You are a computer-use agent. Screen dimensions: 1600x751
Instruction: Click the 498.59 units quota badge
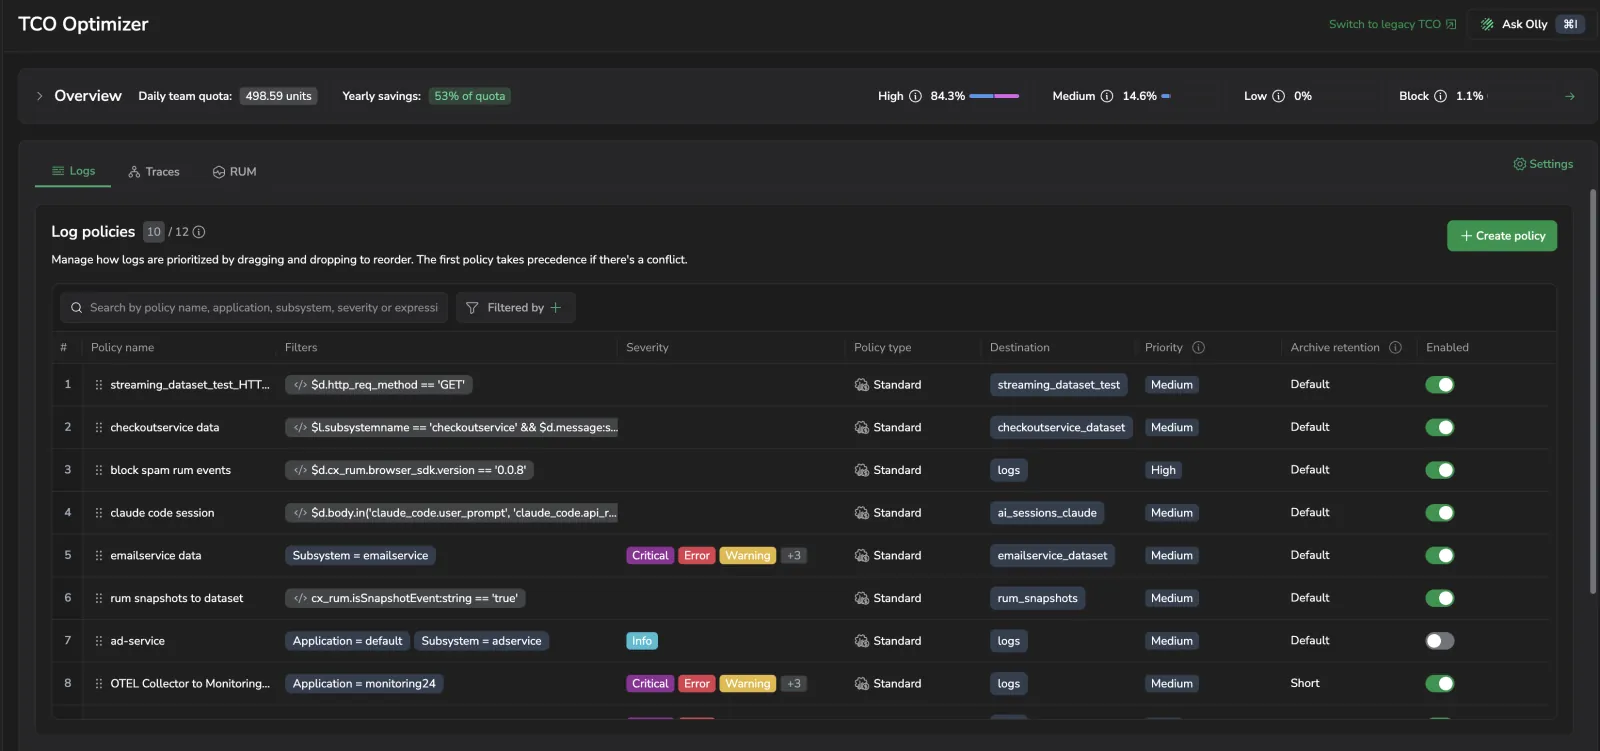point(278,96)
